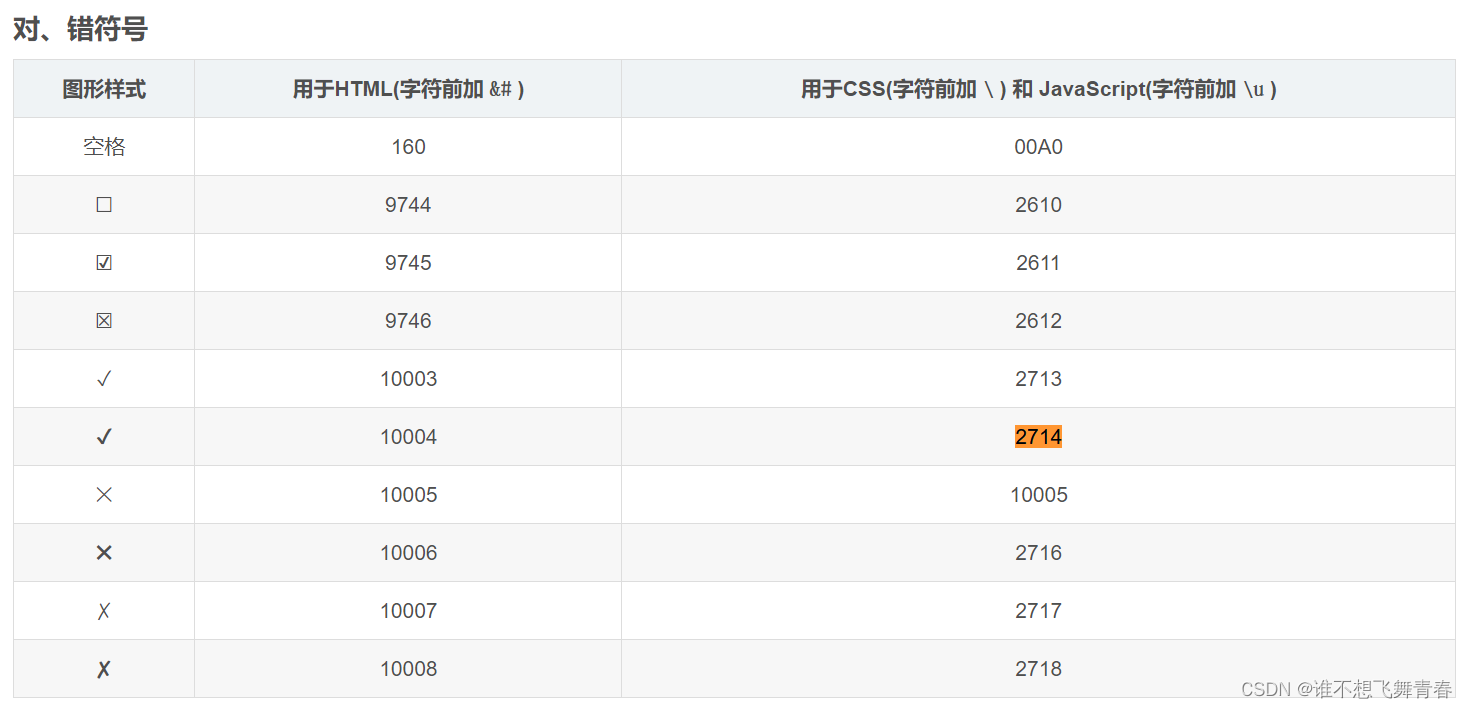This screenshot has width=1468, height=708.
Task: Click the CSS code 00A0
Action: coord(1038,147)
